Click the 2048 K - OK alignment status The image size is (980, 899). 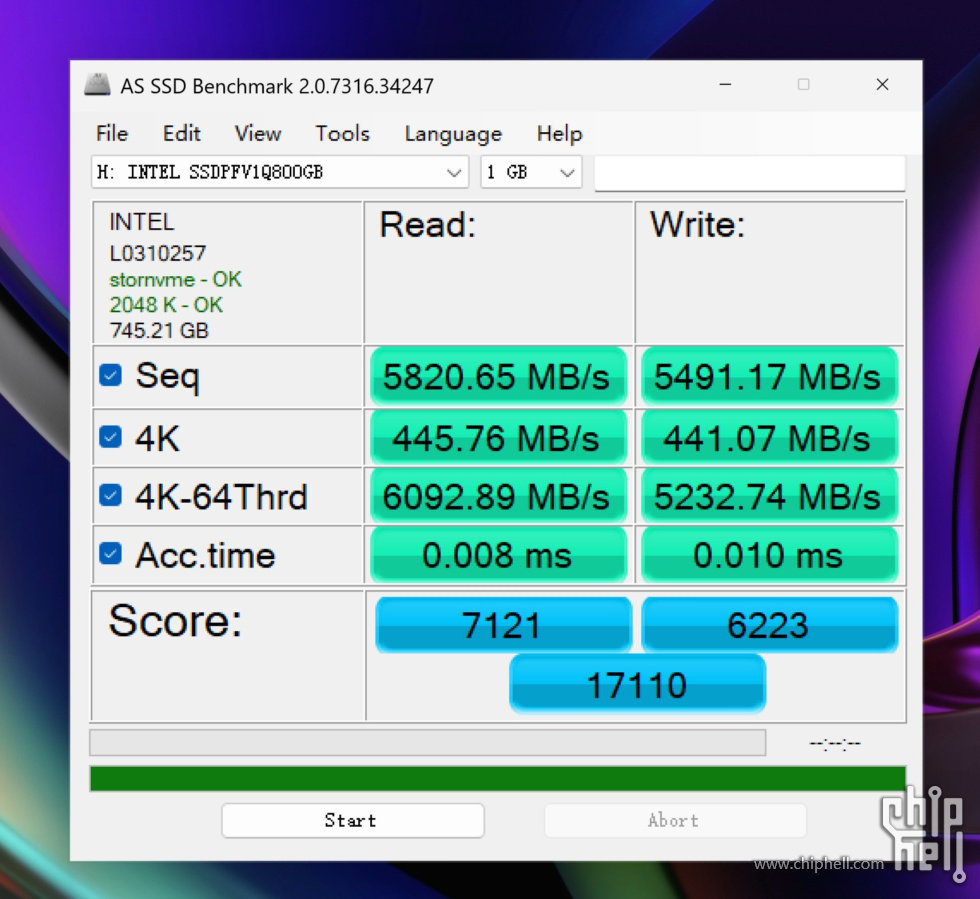click(166, 305)
